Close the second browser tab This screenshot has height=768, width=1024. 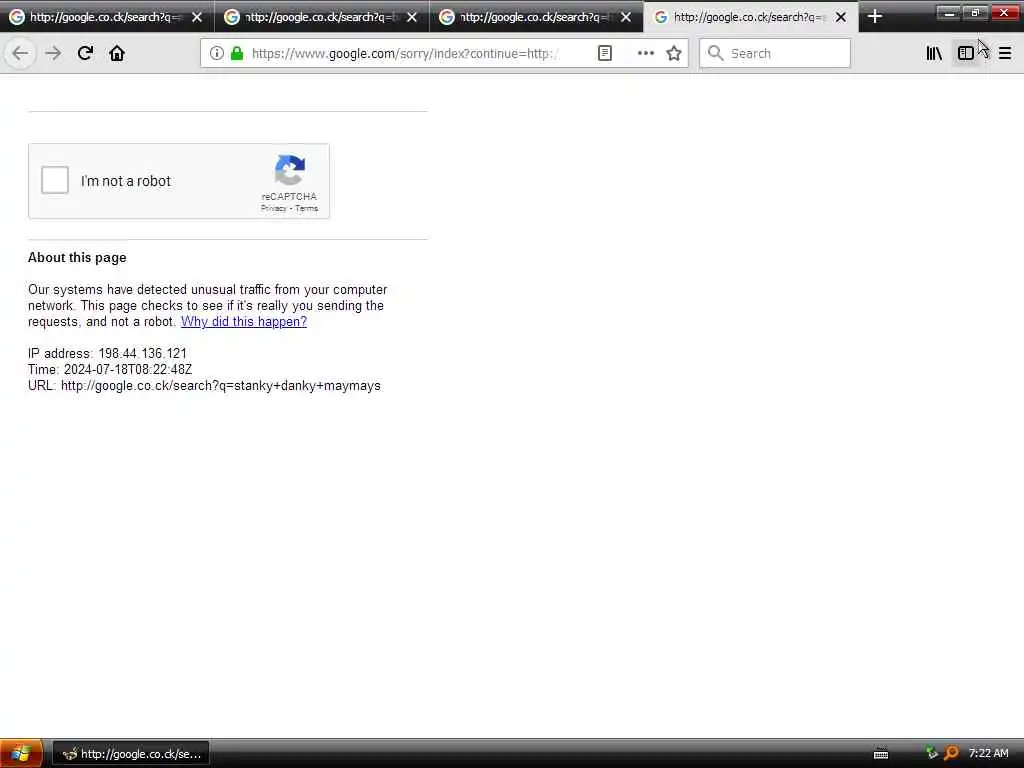click(411, 17)
